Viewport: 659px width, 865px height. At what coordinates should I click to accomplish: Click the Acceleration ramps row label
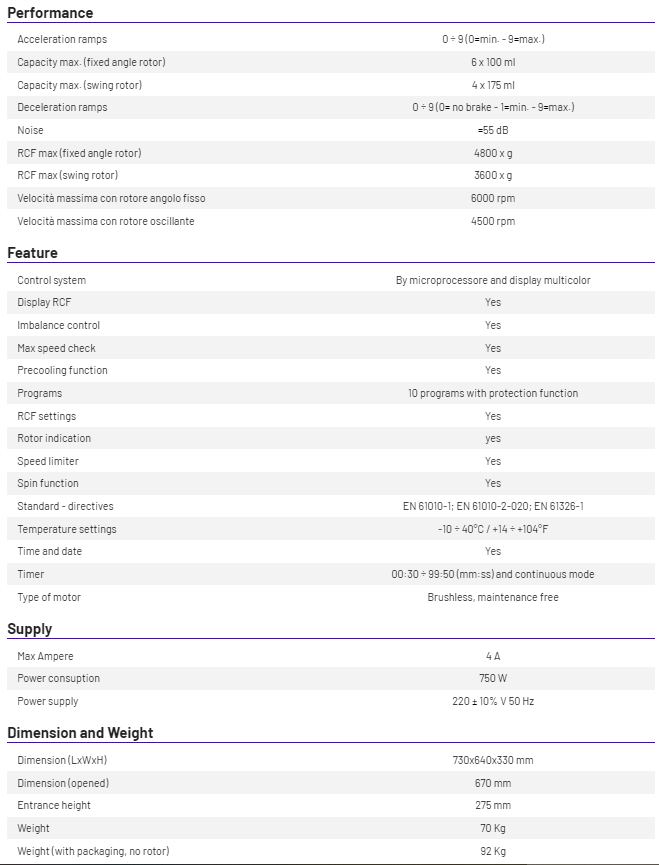[62, 39]
